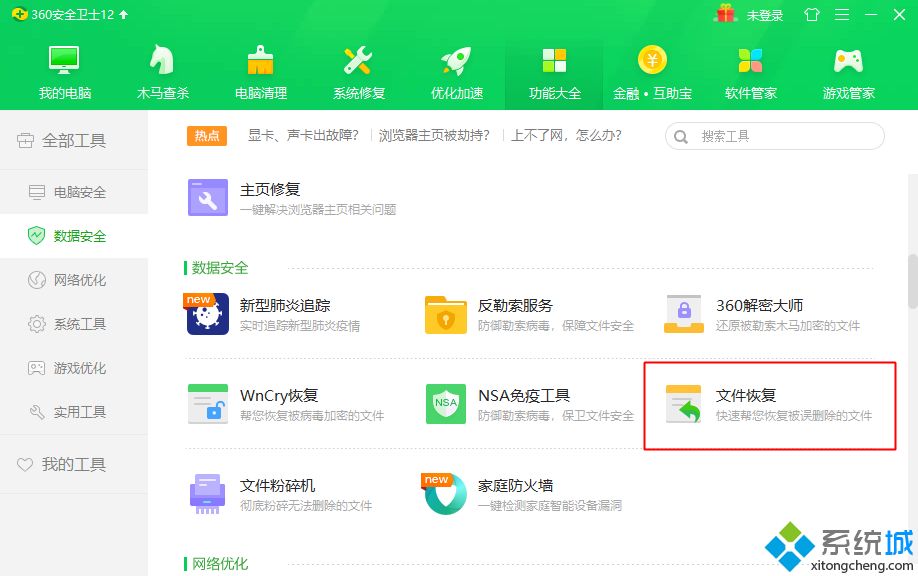This screenshot has width=918, height=576.
Task: Select 功能大全 grid icon
Action: tap(554, 60)
